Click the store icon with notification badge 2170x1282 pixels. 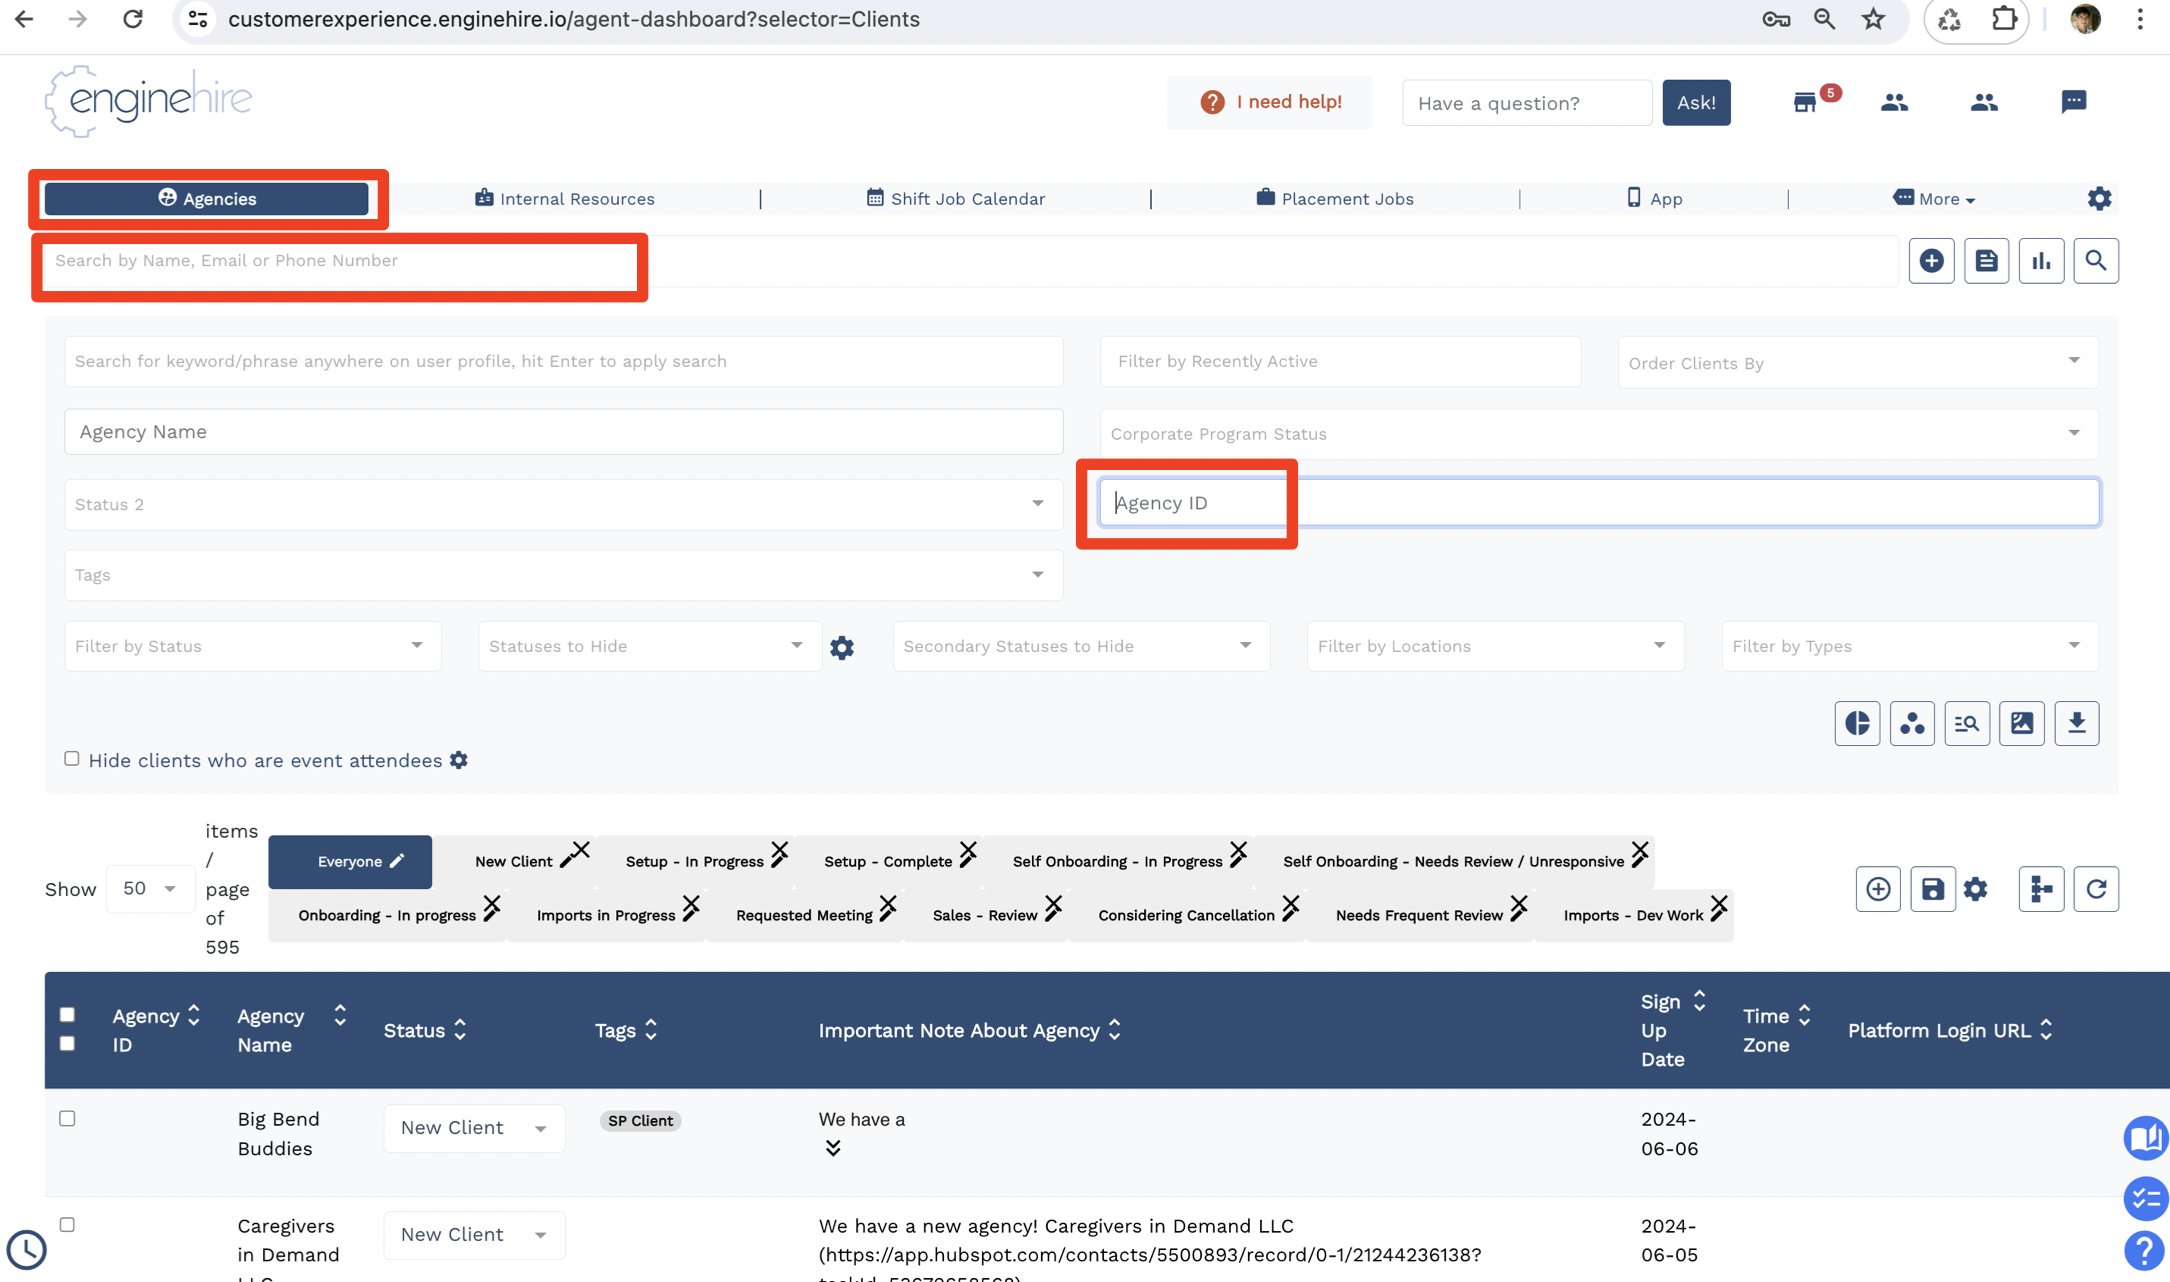[x=1805, y=102]
